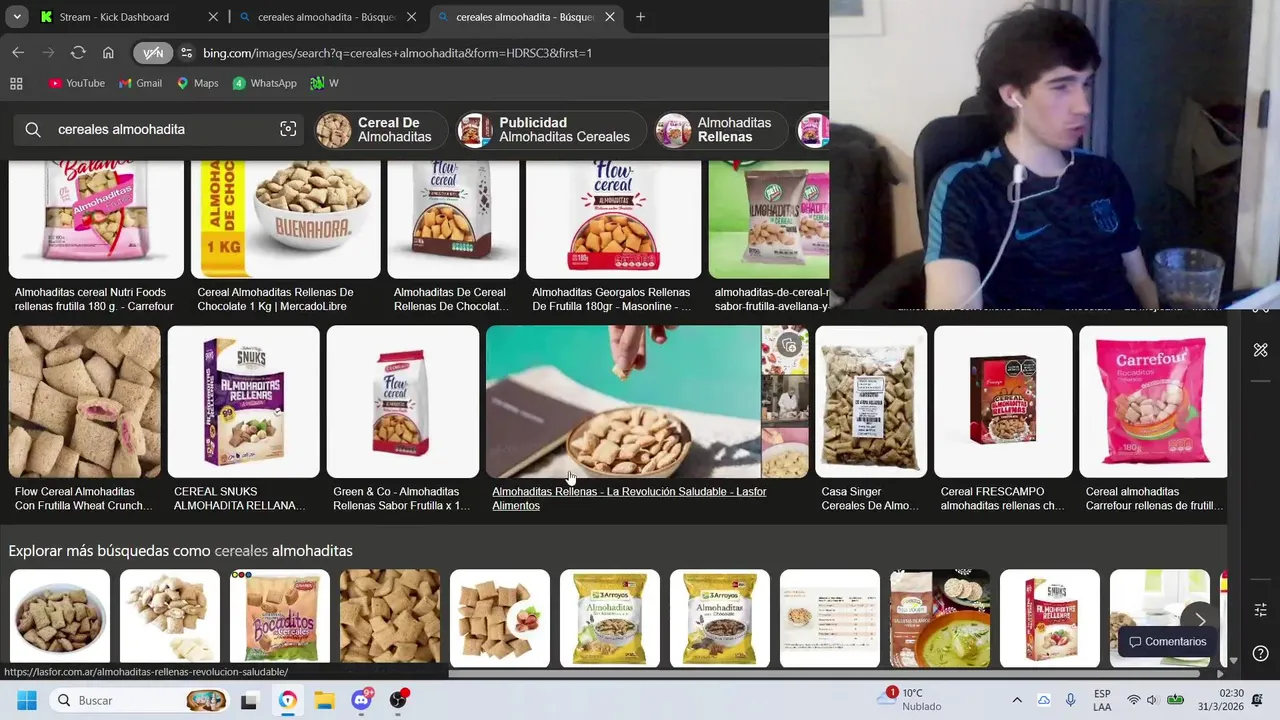Viewport: 1280px width, 720px height.
Task: Expand the hidden system tray icons
Action: tap(1017, 700)
